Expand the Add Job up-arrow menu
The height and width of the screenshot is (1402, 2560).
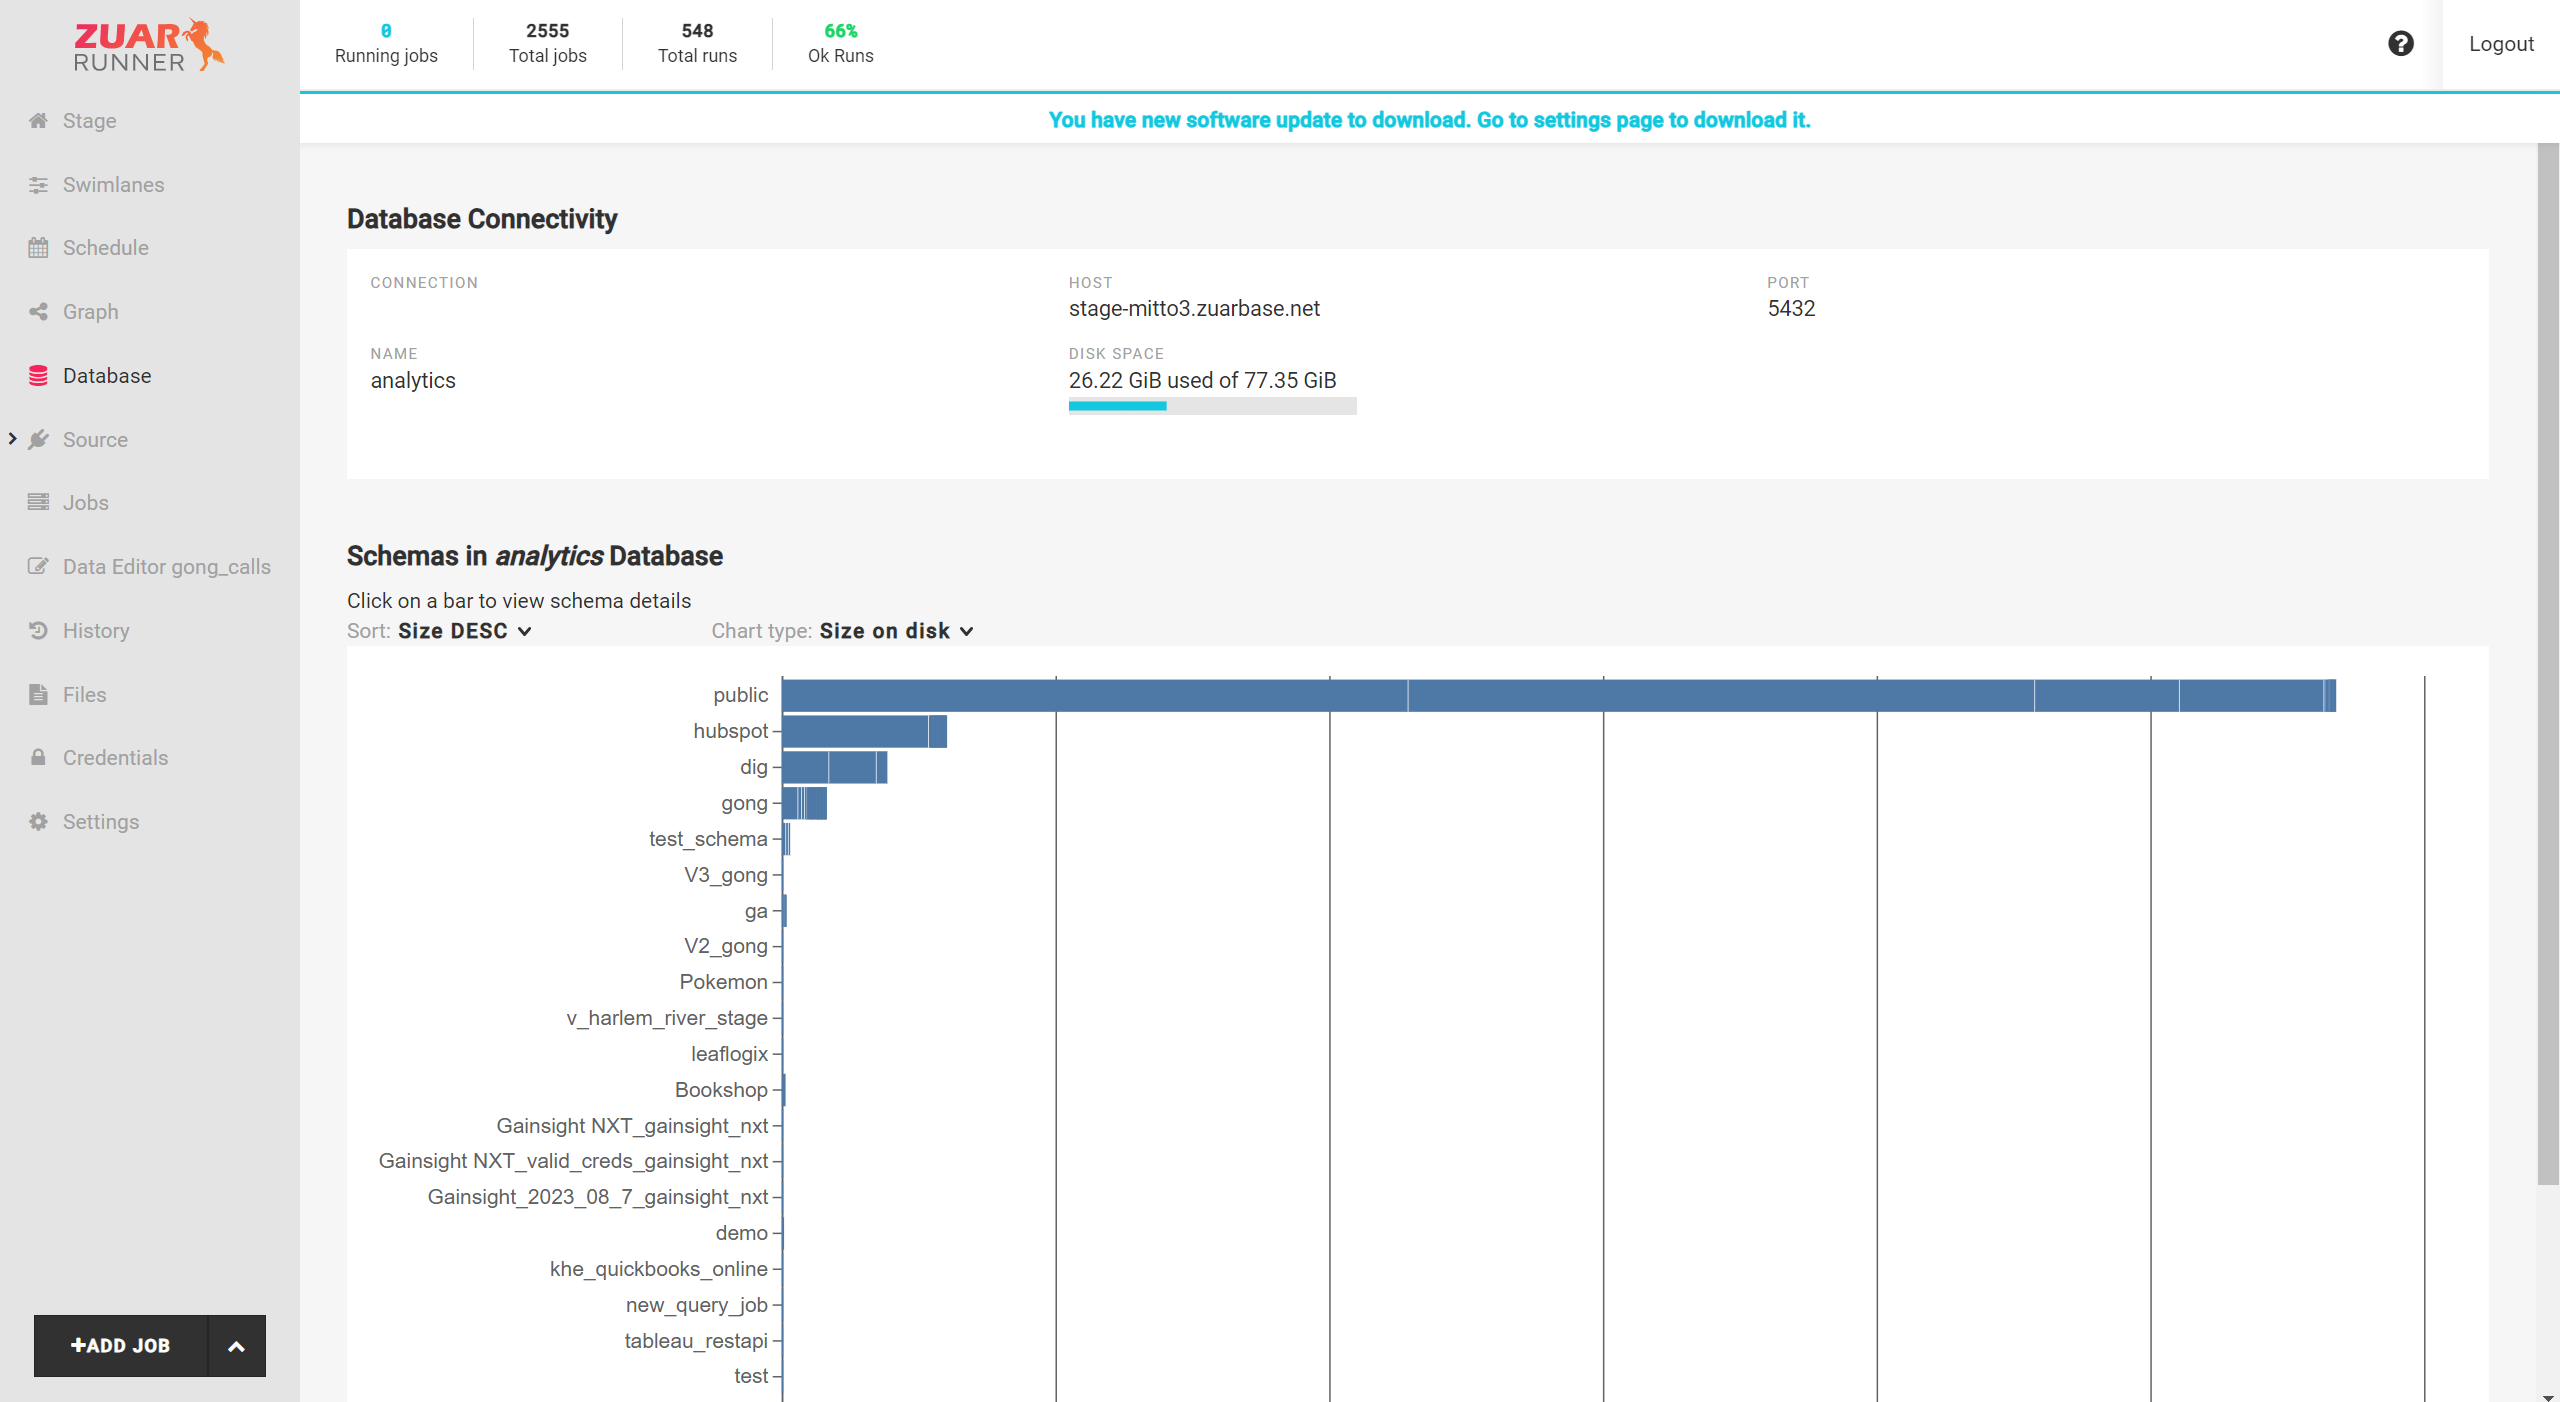click(x=236, y=1346)
